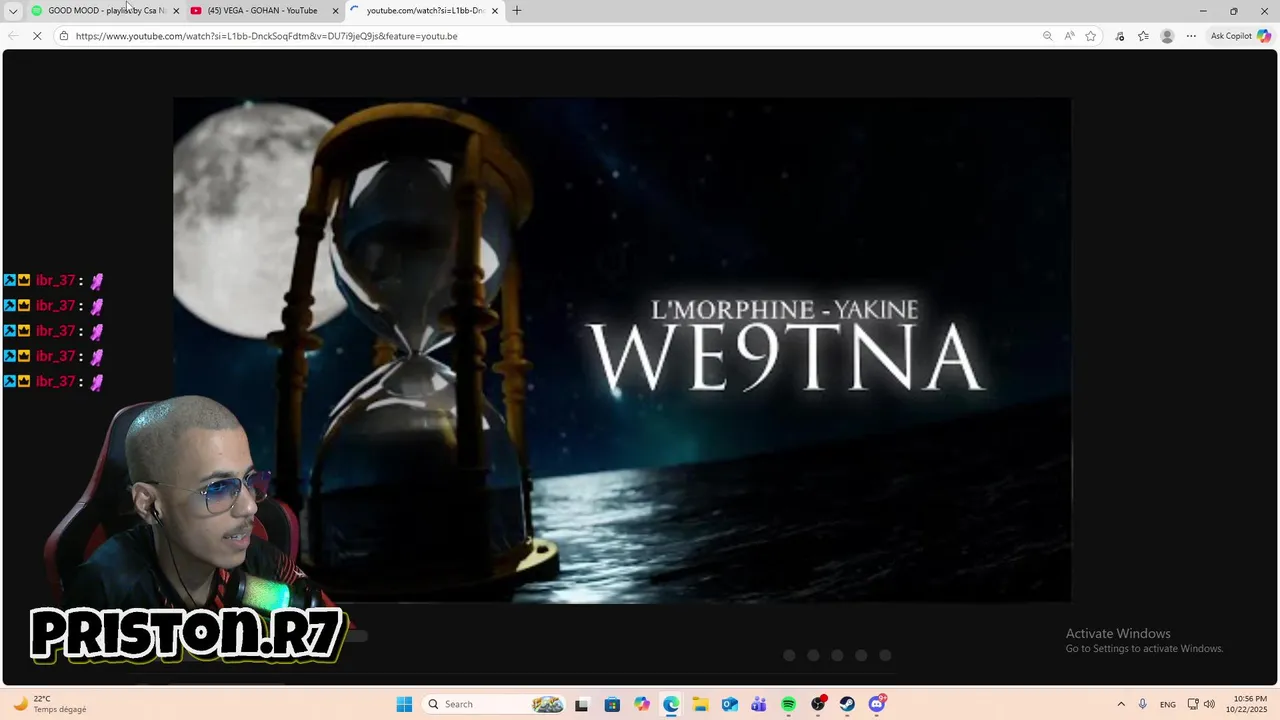Add this page to favorites star
1280x720 pixels.
1091,36
